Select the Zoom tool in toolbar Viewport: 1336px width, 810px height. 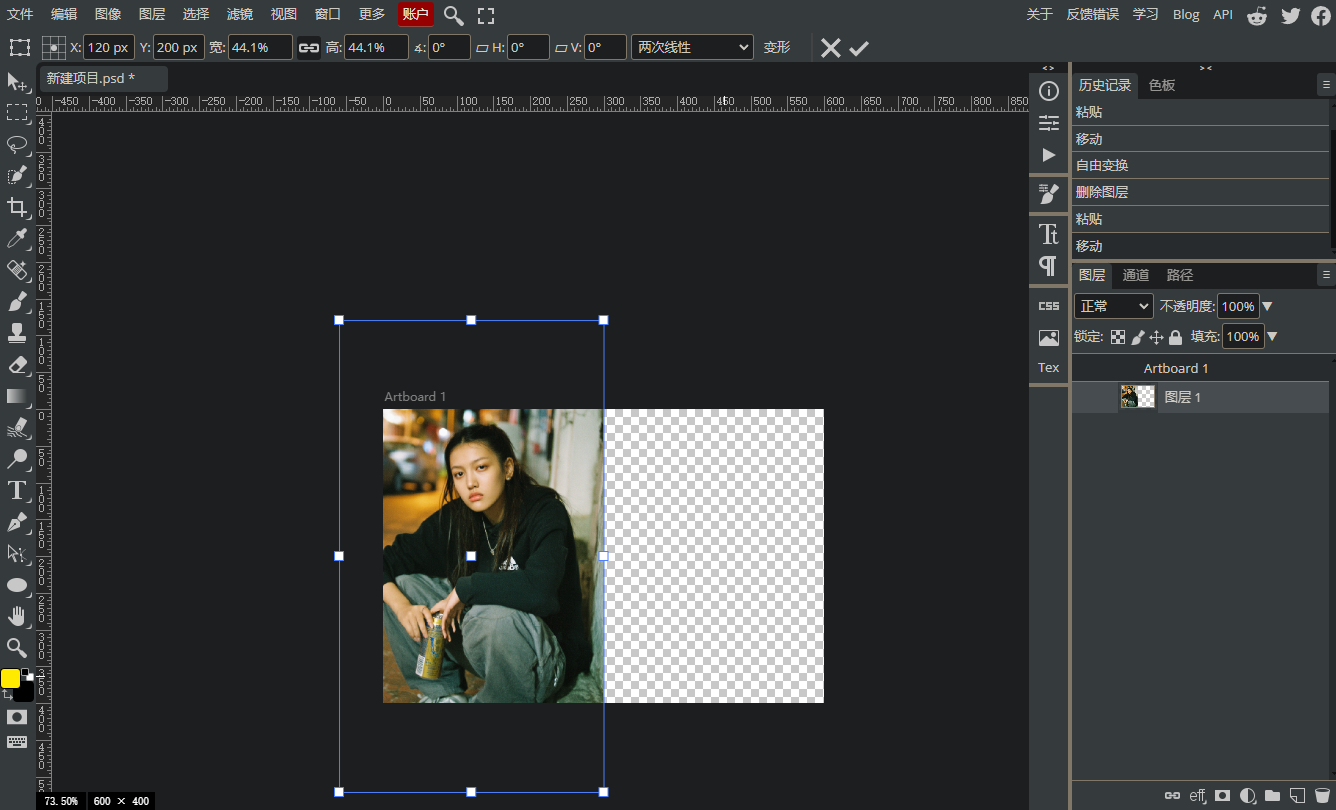[x=17, y=648]
